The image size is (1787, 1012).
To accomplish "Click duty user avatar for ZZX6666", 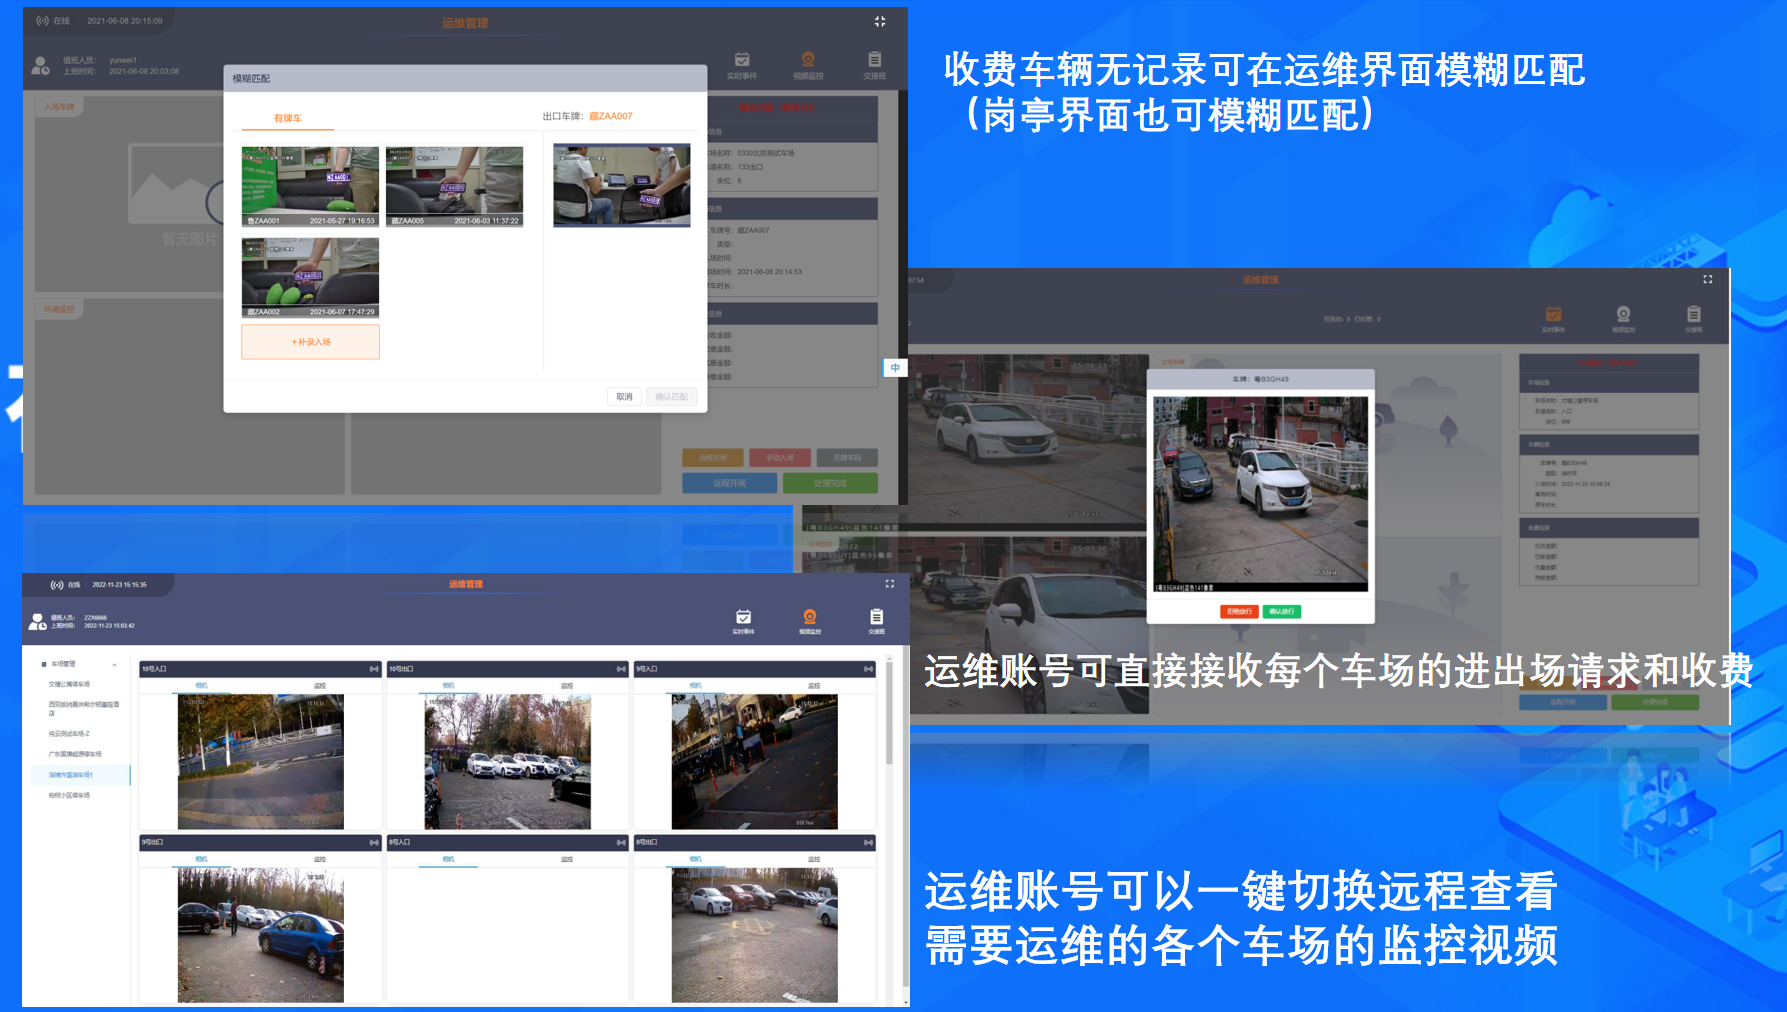I will coord(38,622).
